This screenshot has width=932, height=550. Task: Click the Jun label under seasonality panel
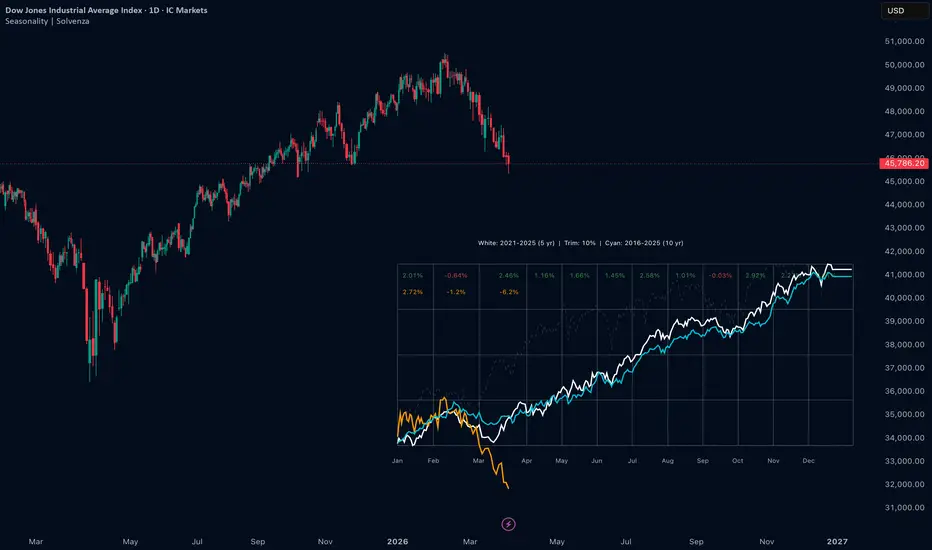click(x=597, y=460)
